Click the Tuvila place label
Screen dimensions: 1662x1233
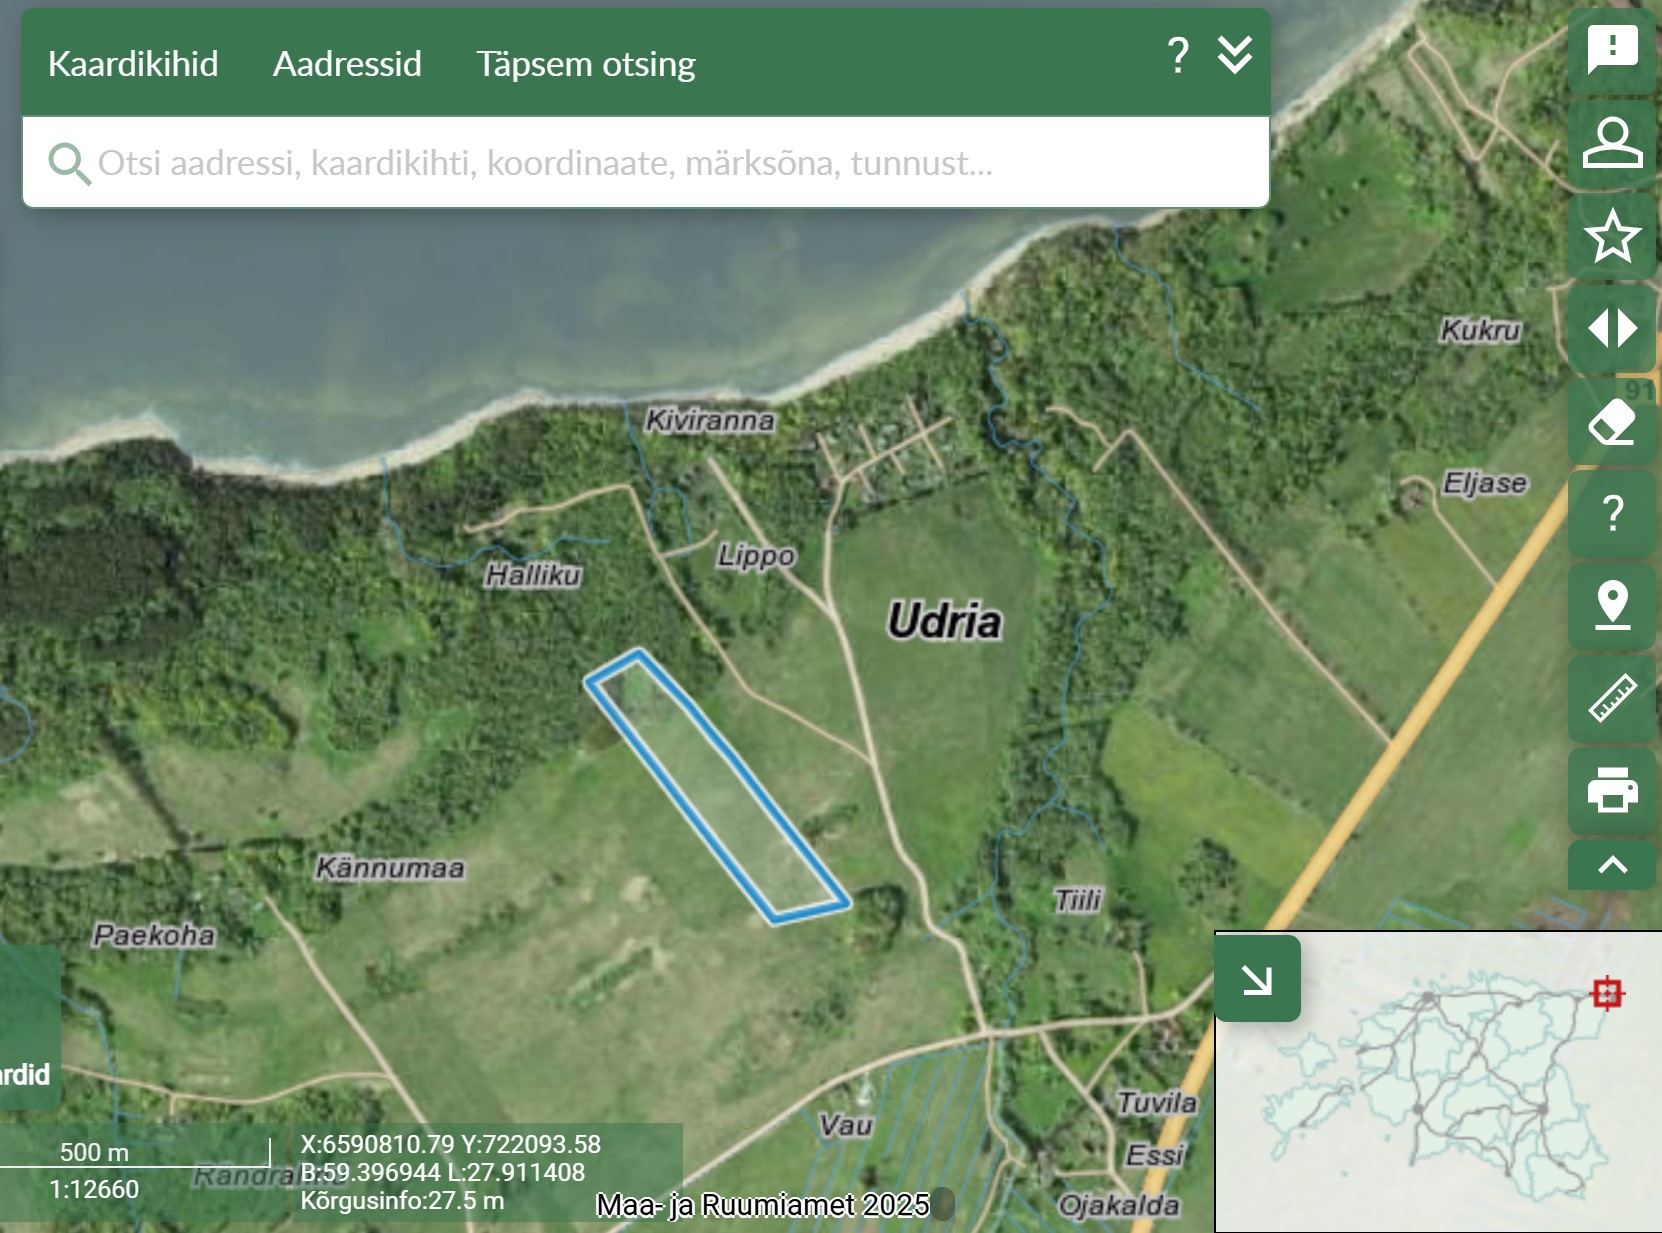click(x=1157, y=1103)
